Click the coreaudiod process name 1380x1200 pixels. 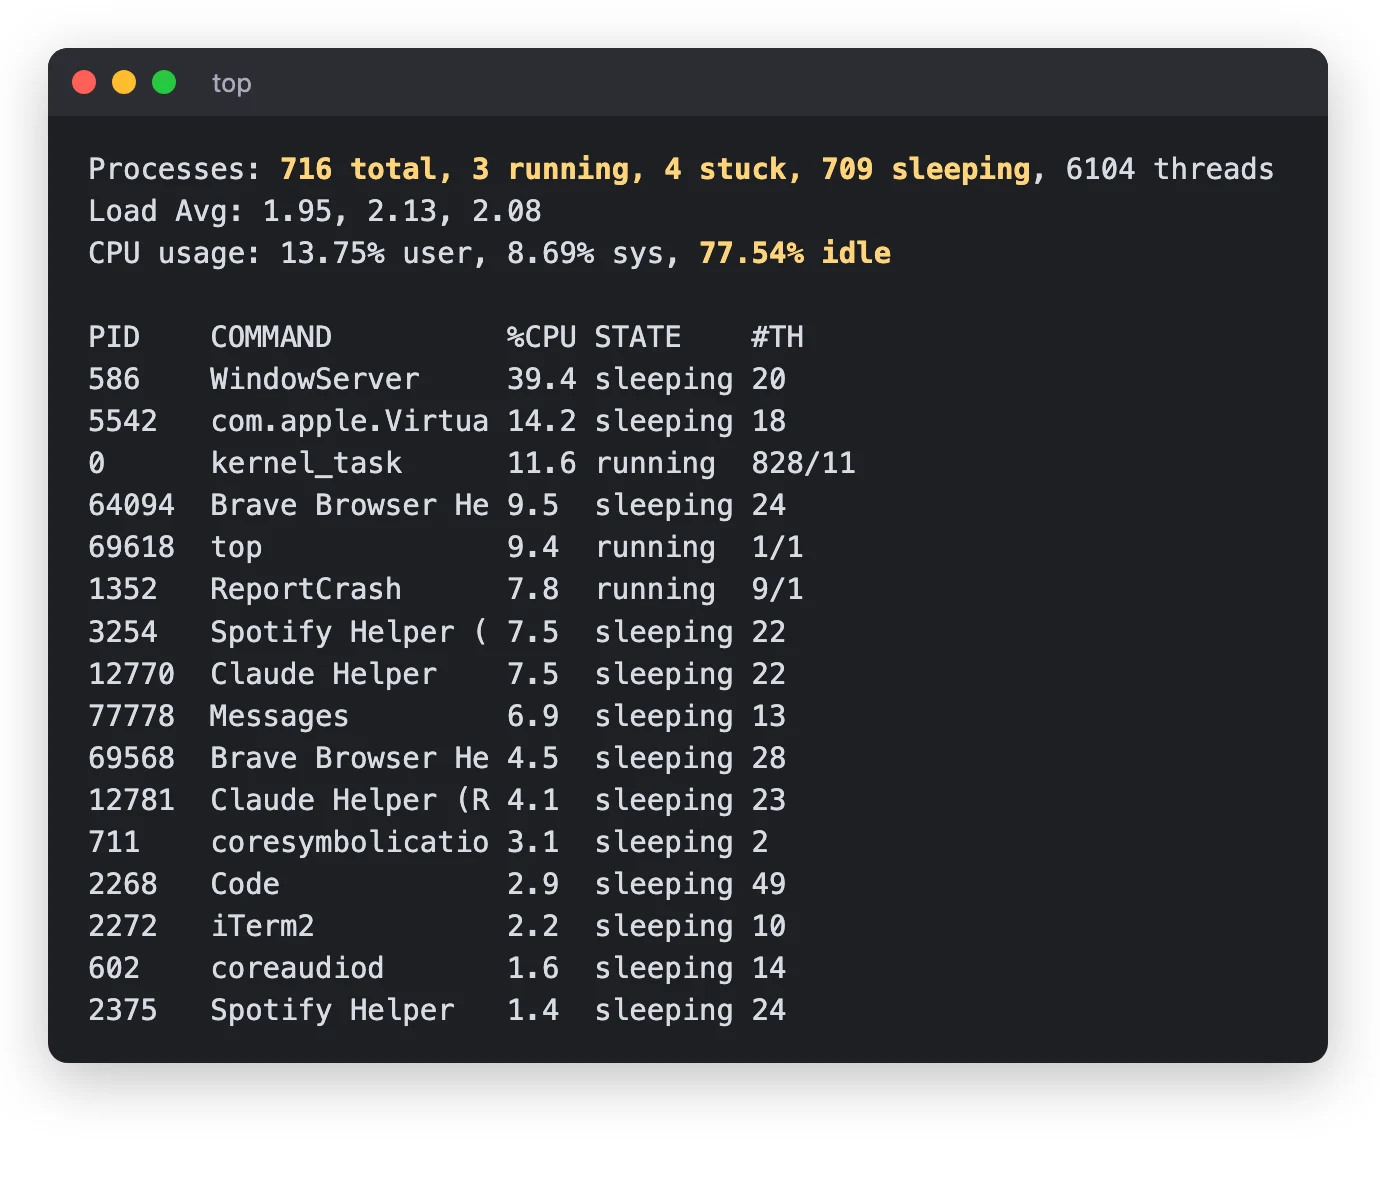tap(297, 968)
